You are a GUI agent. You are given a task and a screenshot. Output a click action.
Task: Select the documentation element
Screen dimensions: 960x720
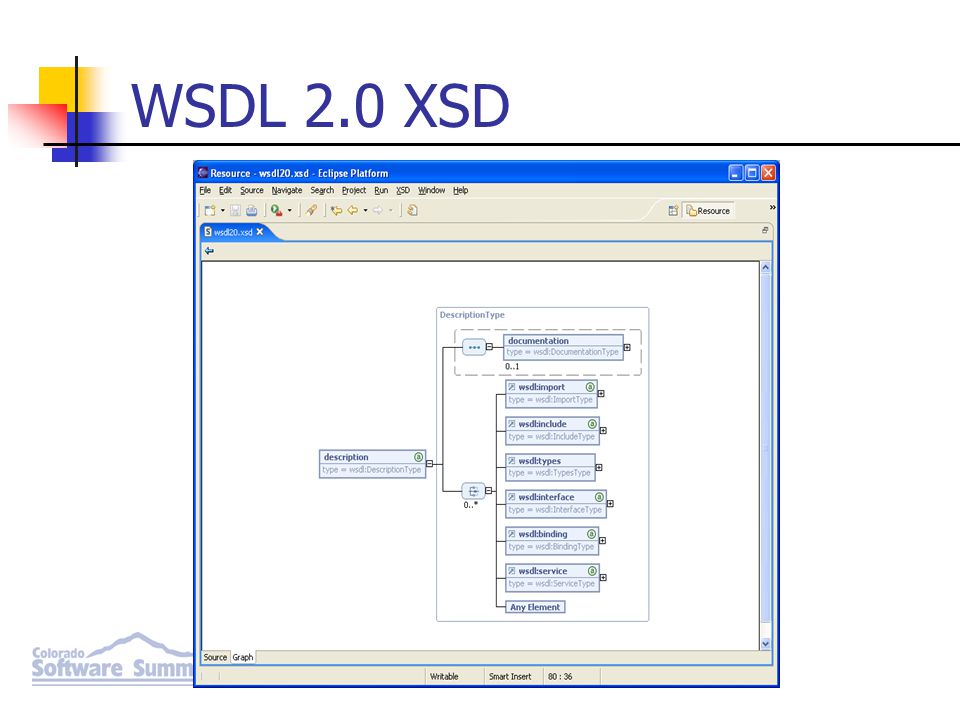[x=563, y=347]
